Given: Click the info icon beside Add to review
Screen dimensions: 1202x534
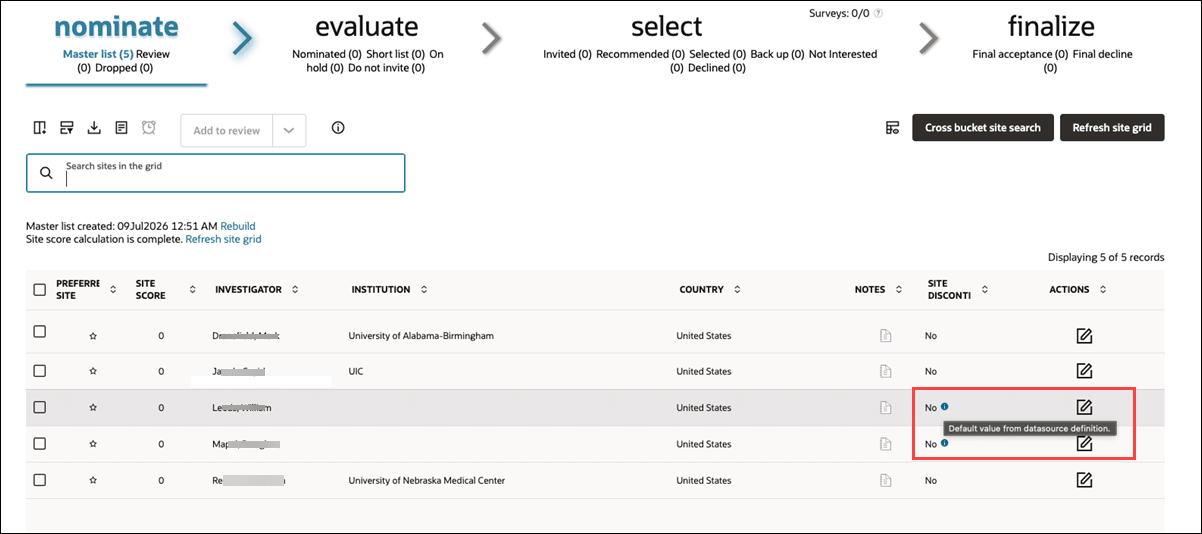Looking at the screenshot, I should (x=338, y=128).
